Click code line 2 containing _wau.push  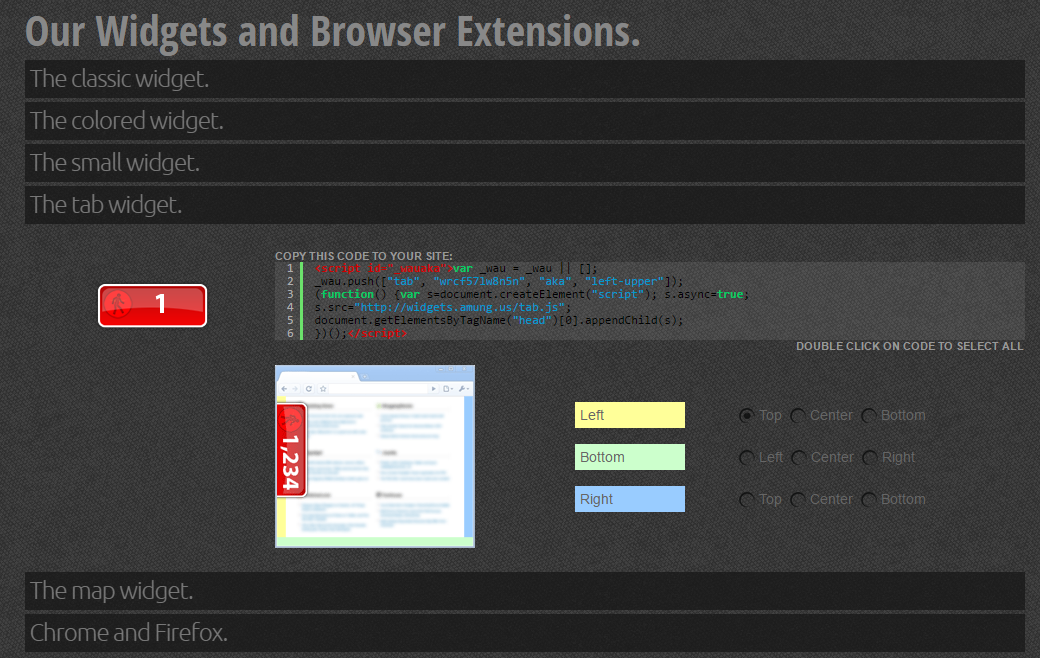click(x=499, y=281)
